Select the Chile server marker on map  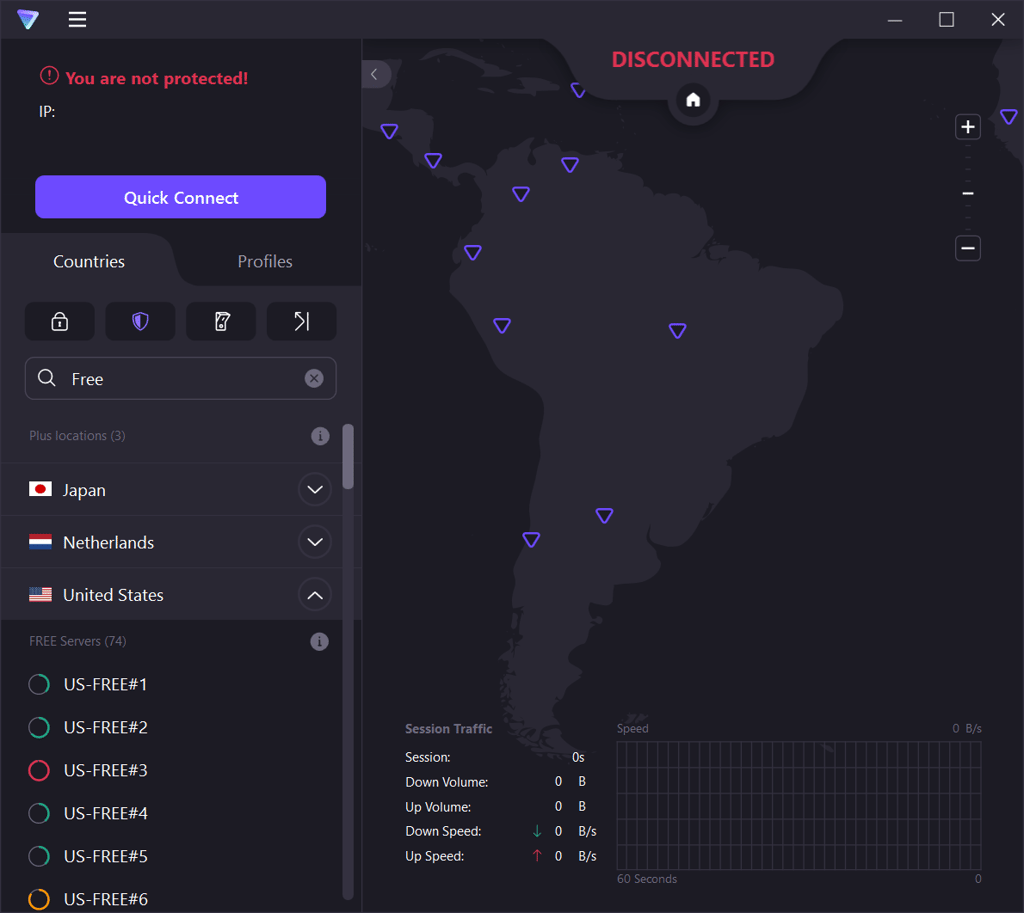point(531,539)
